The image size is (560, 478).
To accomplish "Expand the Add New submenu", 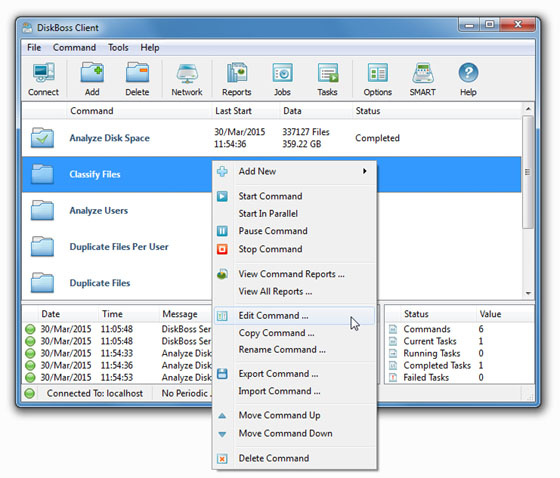I will point(295,171).
